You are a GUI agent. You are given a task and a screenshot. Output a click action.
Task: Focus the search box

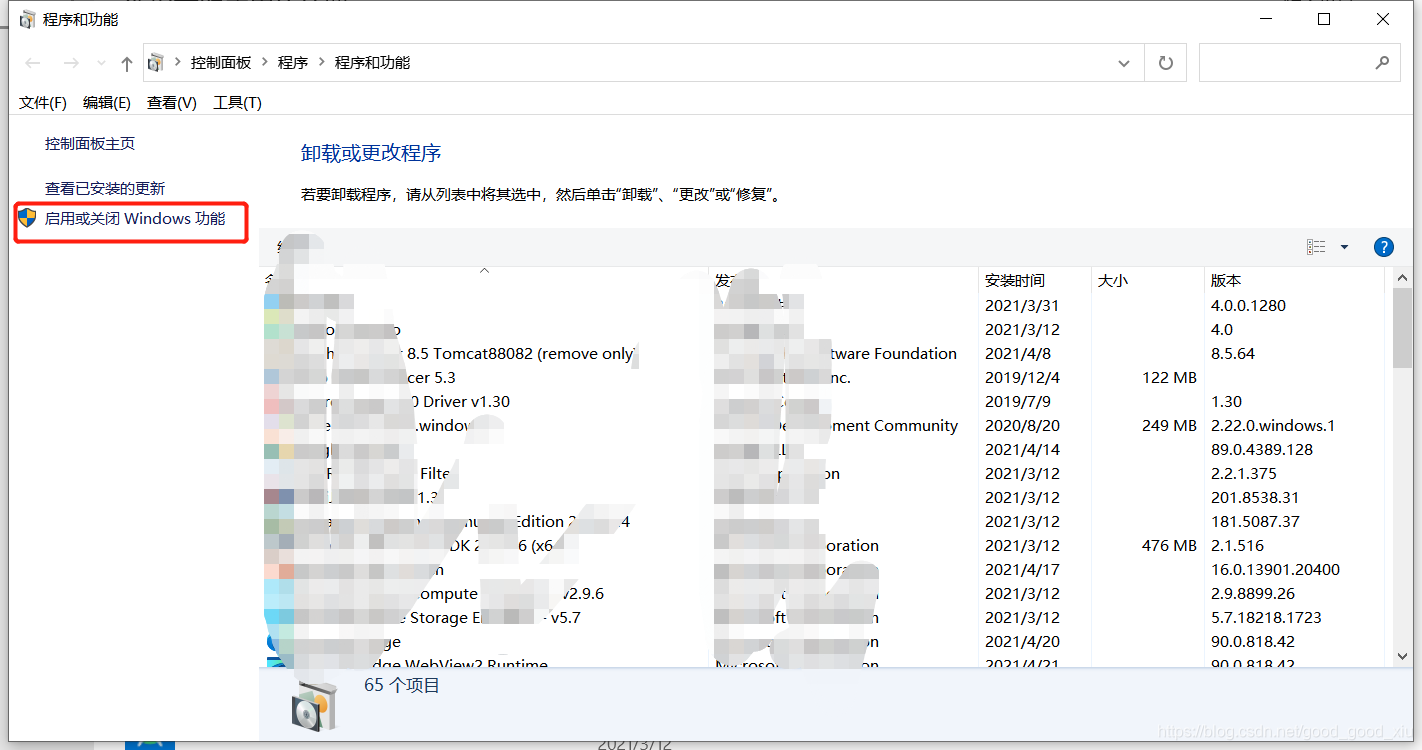pos(1300,63)
